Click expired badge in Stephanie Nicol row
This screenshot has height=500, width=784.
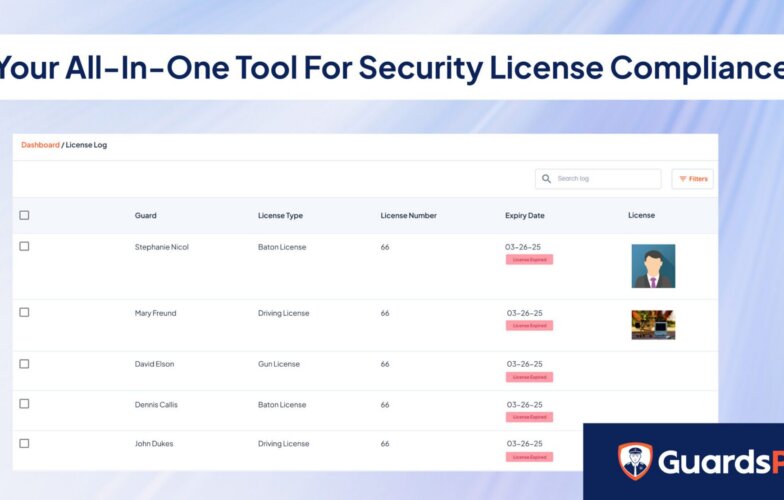[x=530, y=260]
